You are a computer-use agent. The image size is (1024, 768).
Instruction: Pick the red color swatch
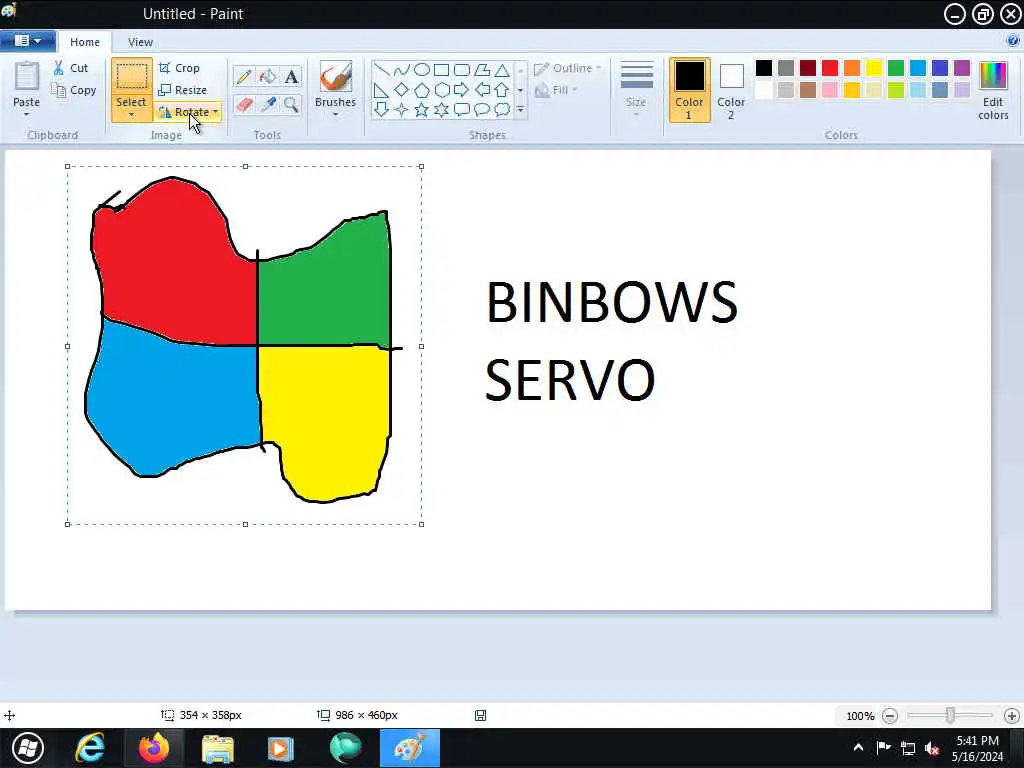829,68
